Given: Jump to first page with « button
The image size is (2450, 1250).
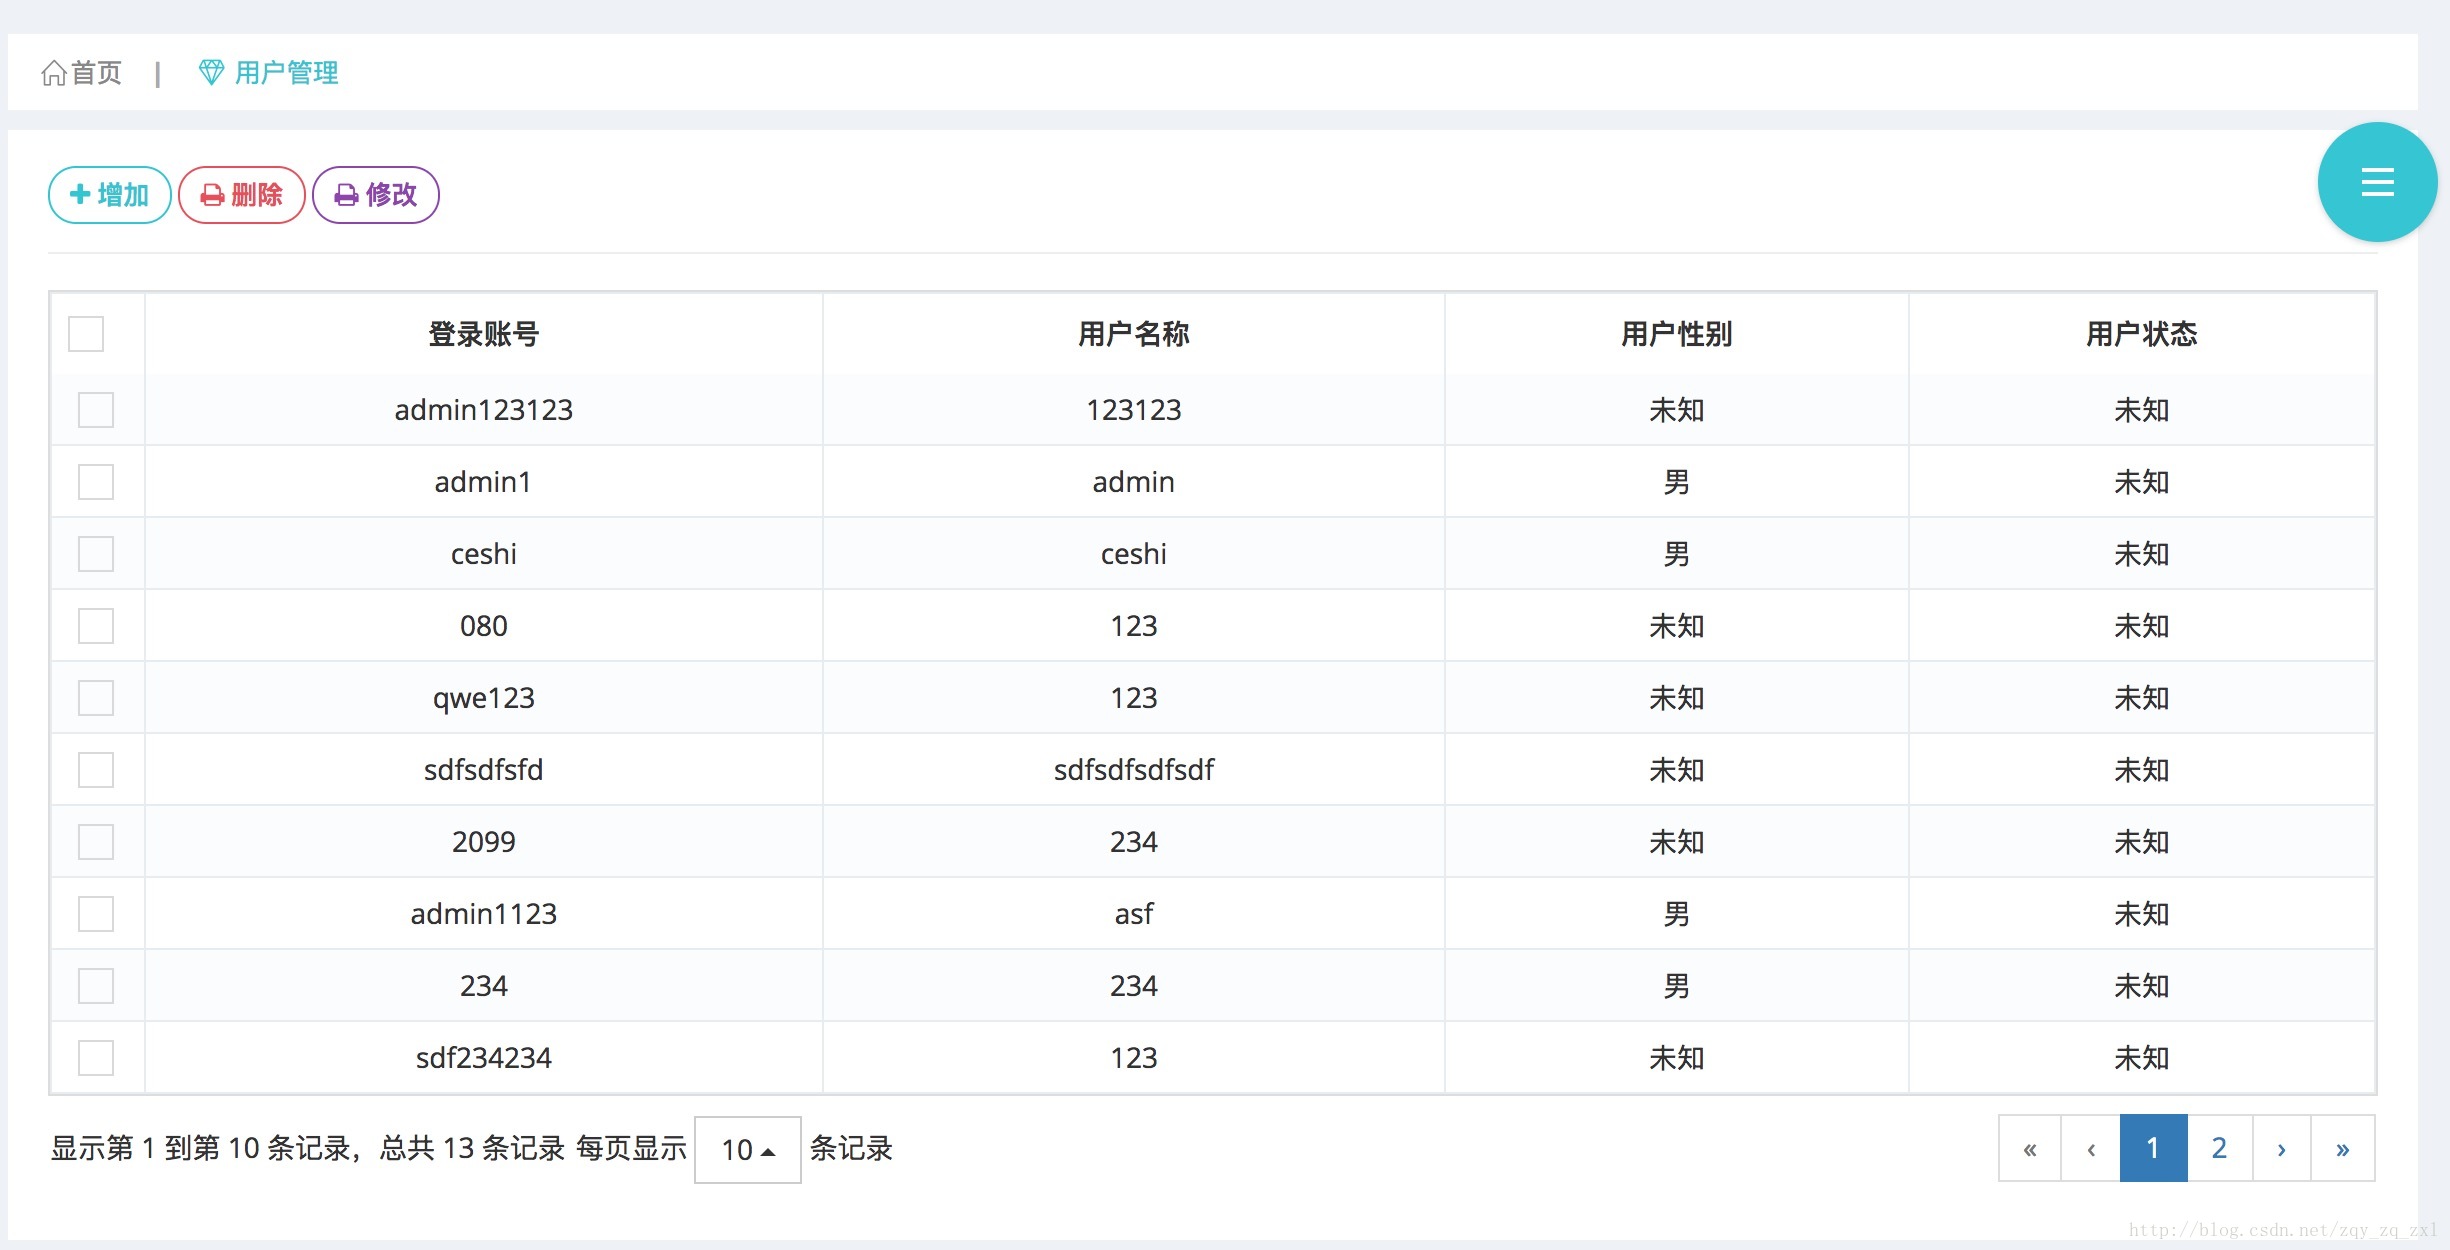Looking at the screenshot, I should pyautogui.click(x=2030, y=1148).
